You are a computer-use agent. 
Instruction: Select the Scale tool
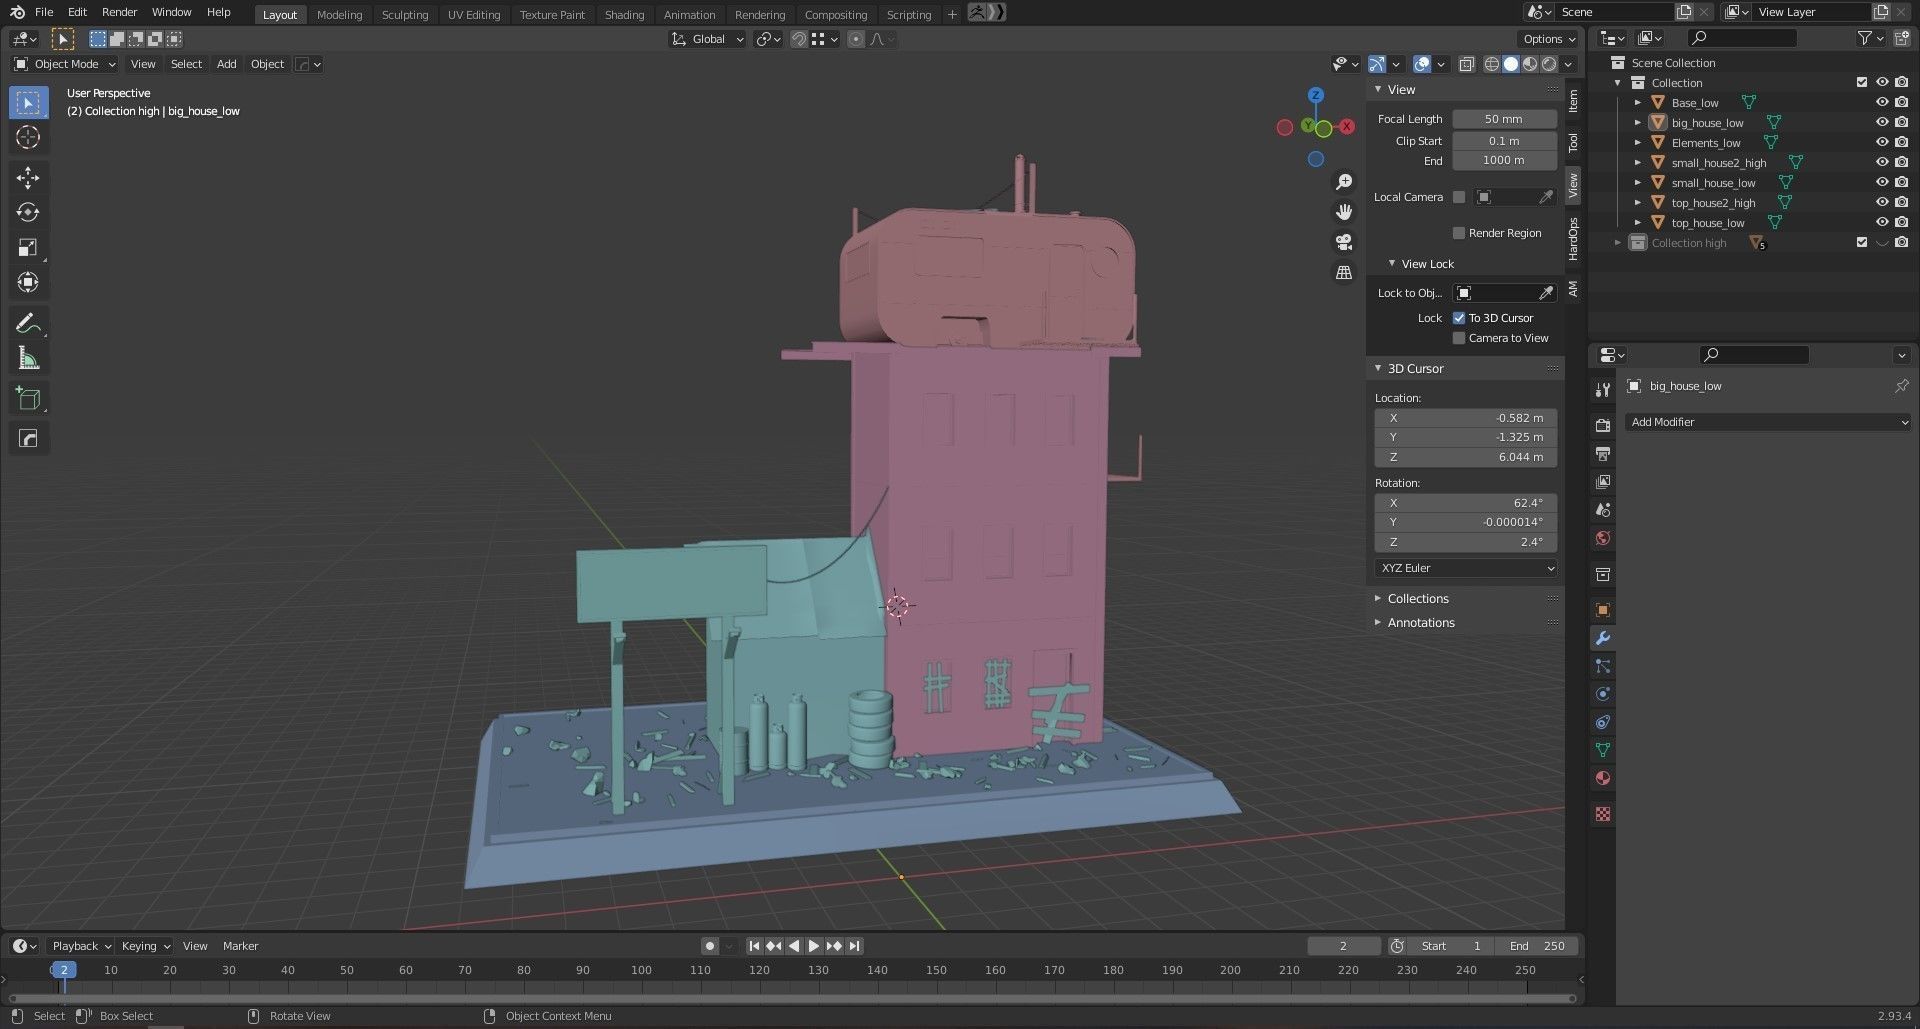(28, 248)
